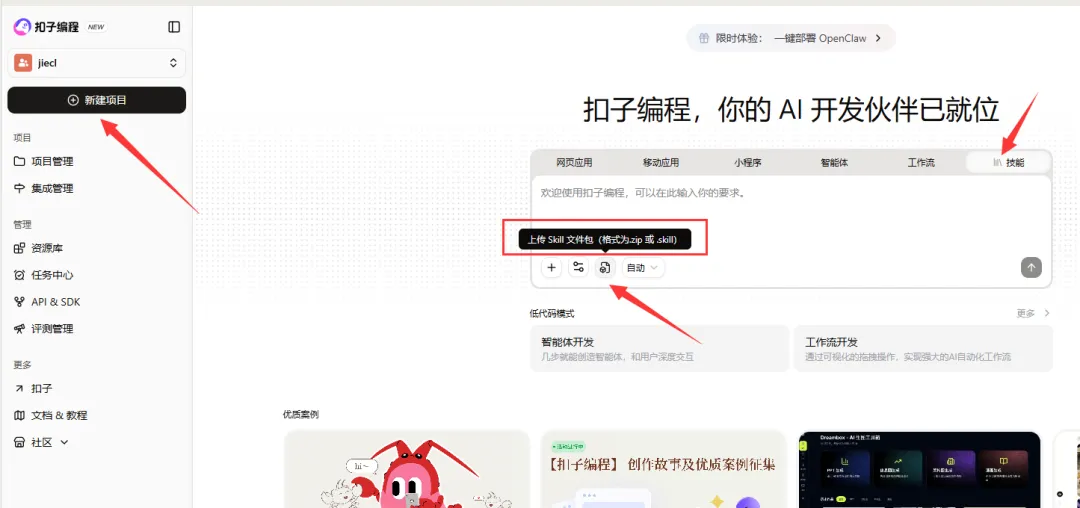Open the 工作流开发 card

tap(923, 348)
